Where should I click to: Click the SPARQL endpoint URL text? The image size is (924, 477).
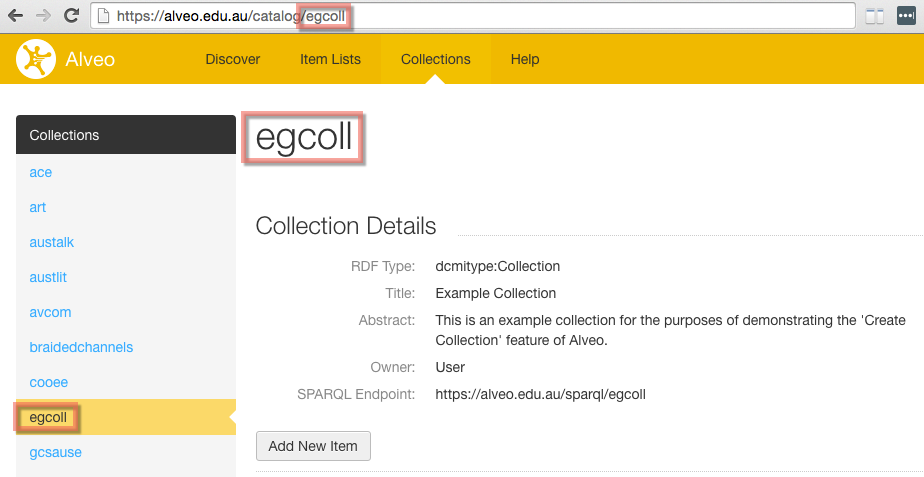[x=540, y=394]
